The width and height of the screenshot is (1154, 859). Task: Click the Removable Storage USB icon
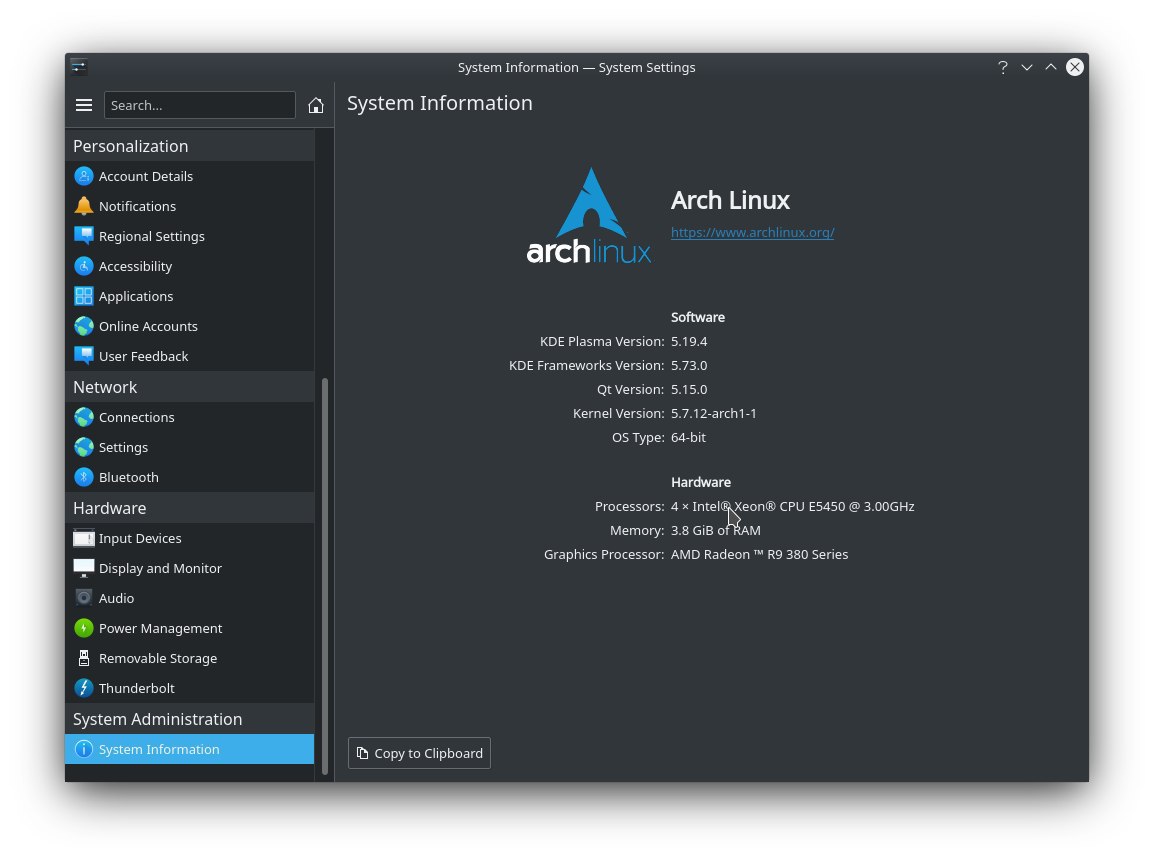coord(84,658)
